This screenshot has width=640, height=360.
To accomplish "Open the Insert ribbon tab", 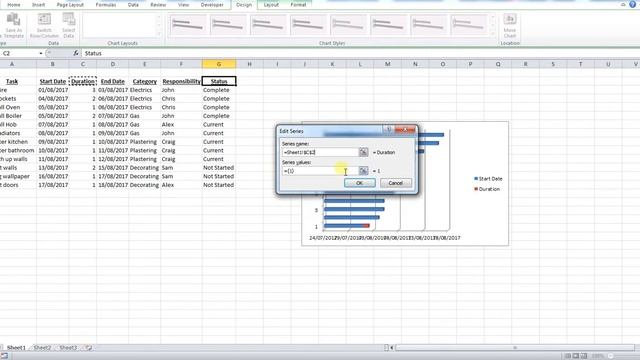I will point(38,5).
